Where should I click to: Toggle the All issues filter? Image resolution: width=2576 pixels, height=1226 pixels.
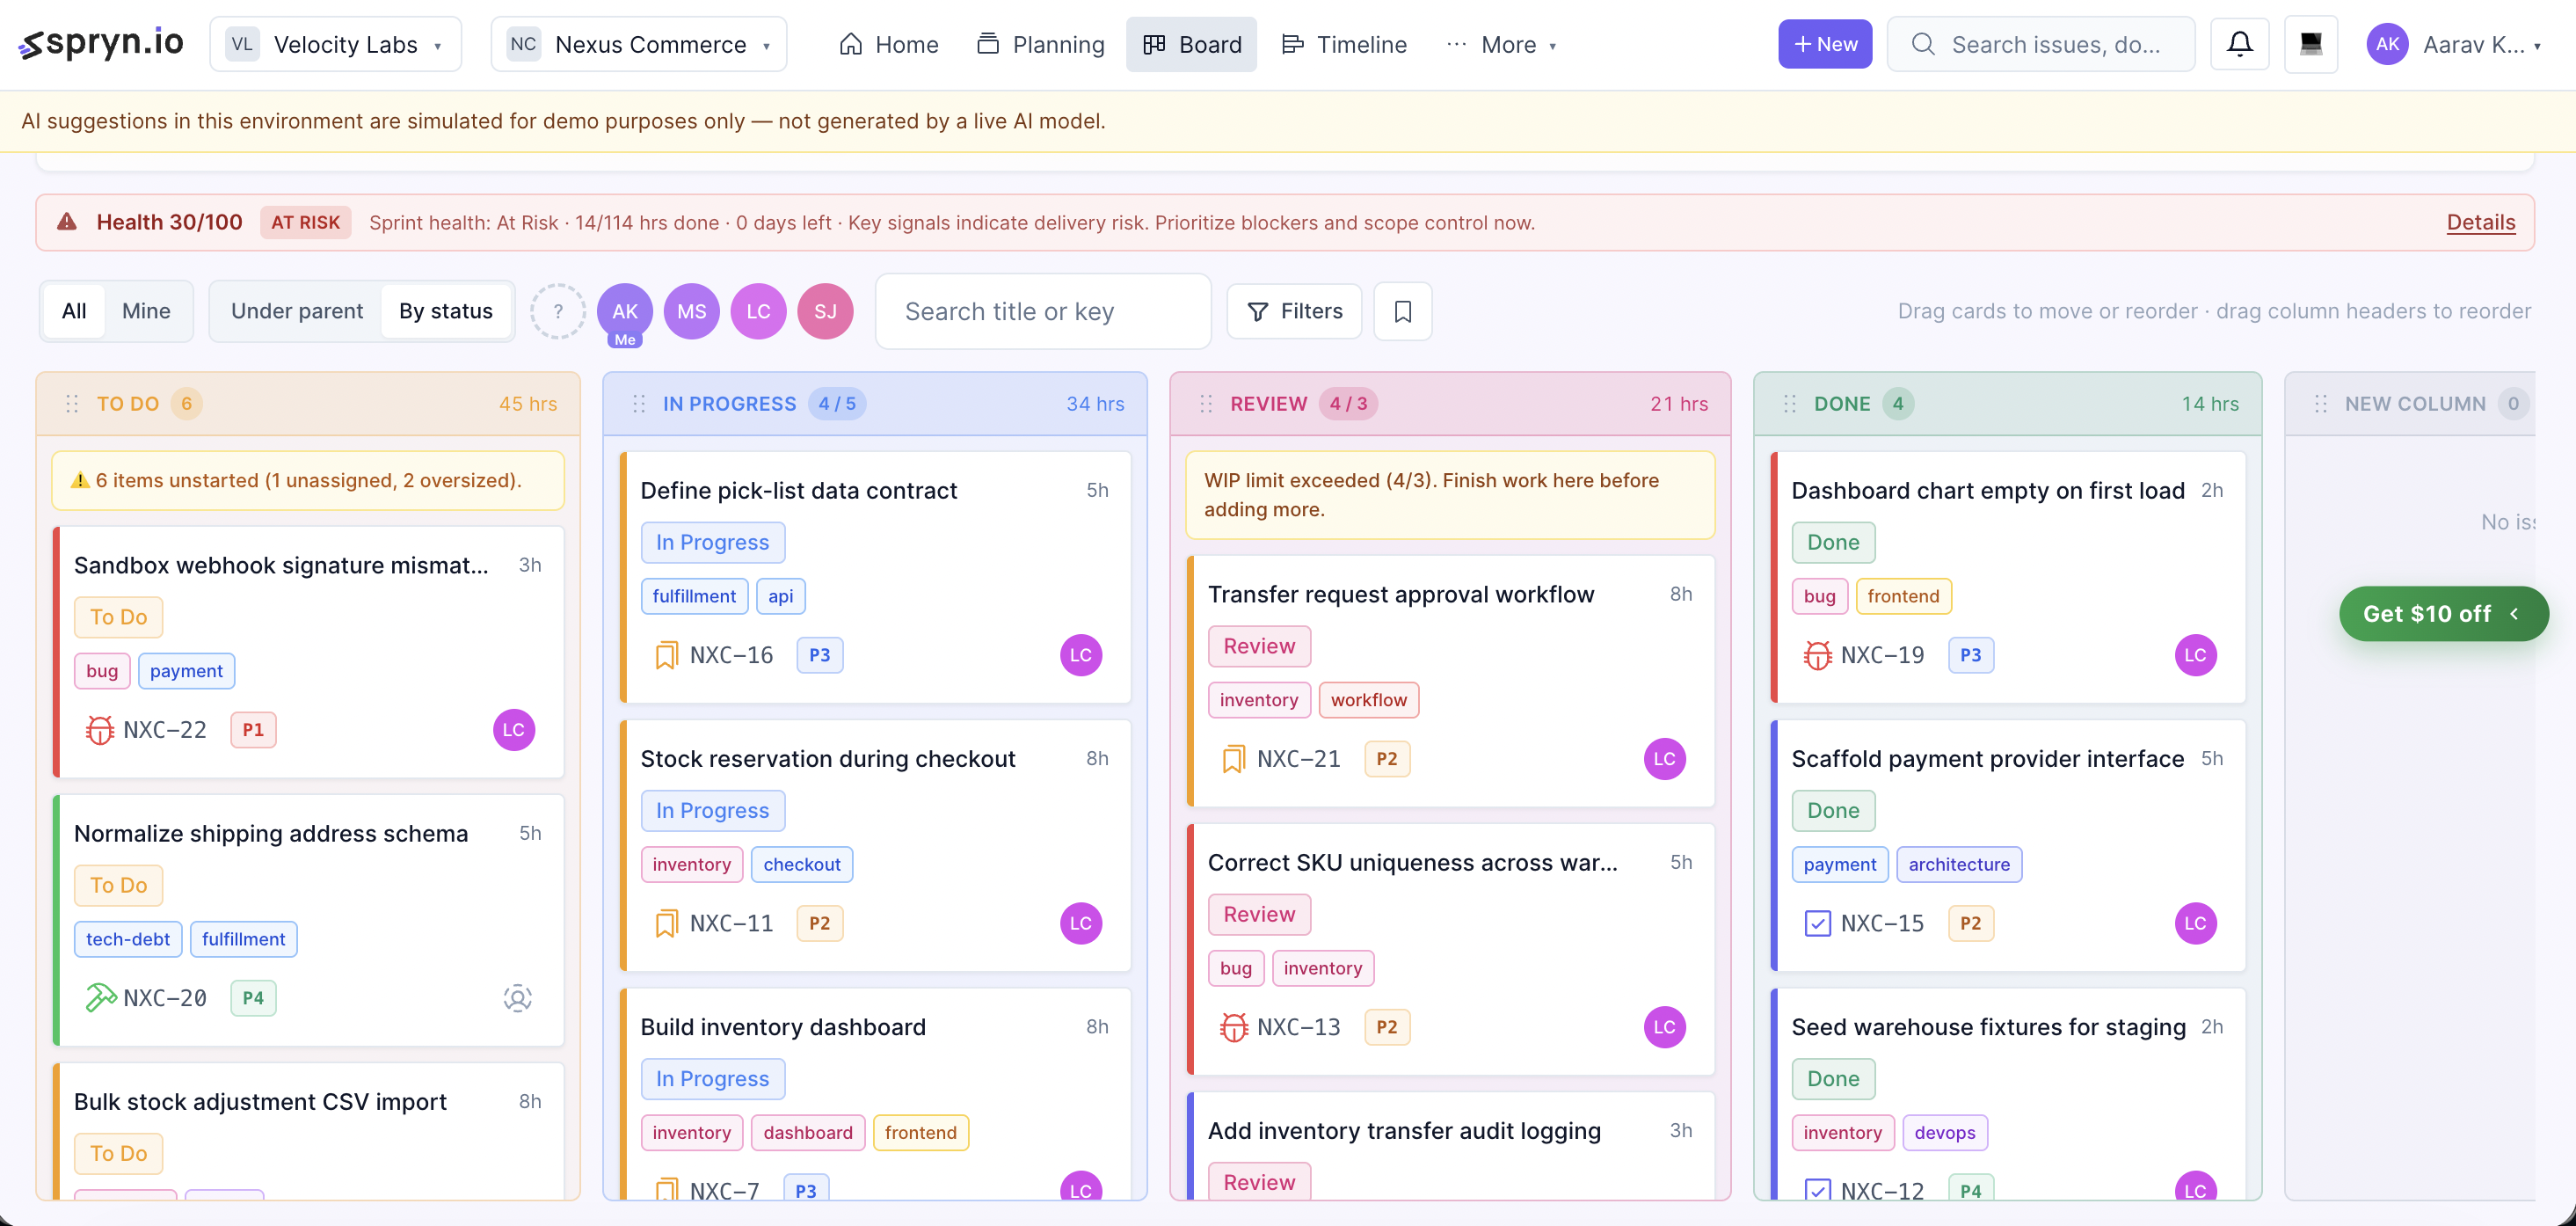tap(74, 311)
